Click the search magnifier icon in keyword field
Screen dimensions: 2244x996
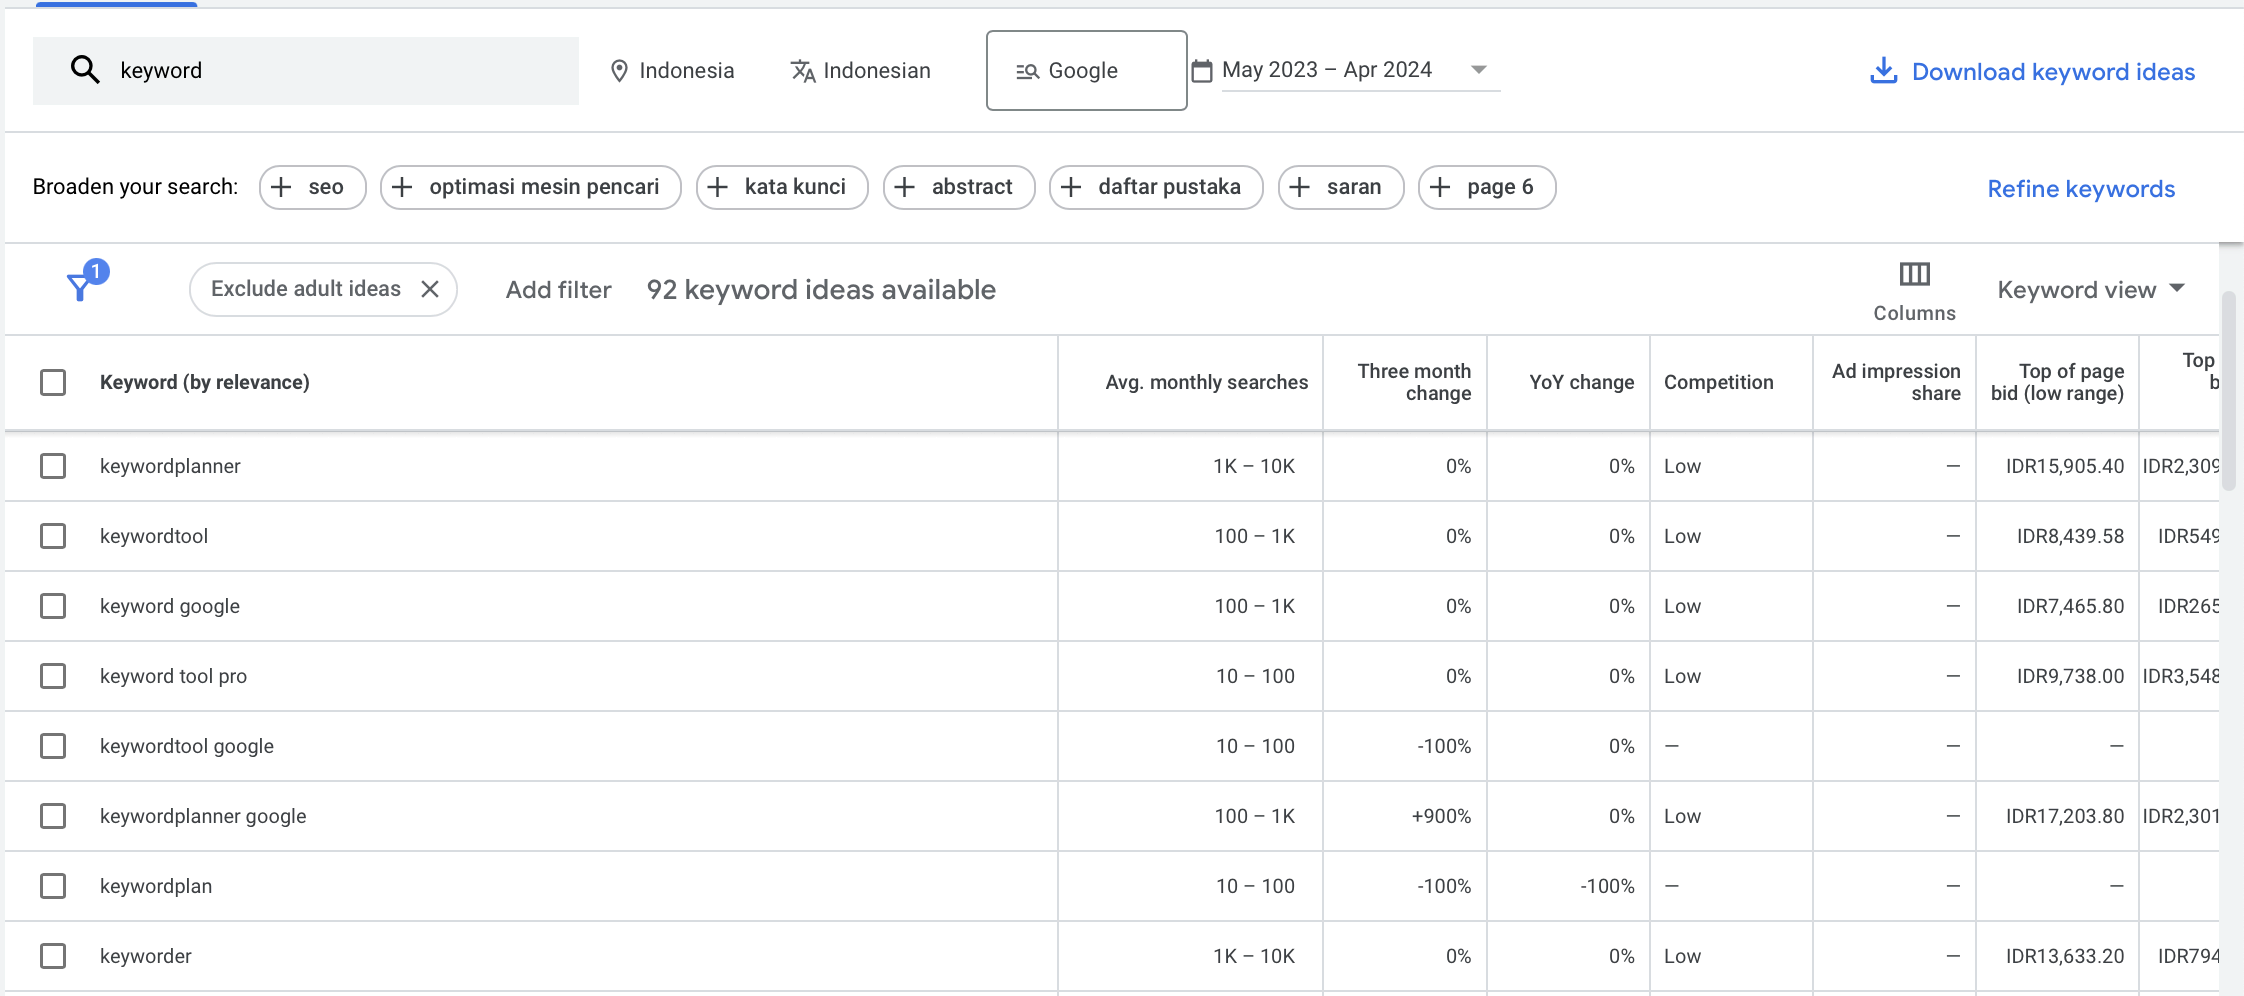coord(85,69)
